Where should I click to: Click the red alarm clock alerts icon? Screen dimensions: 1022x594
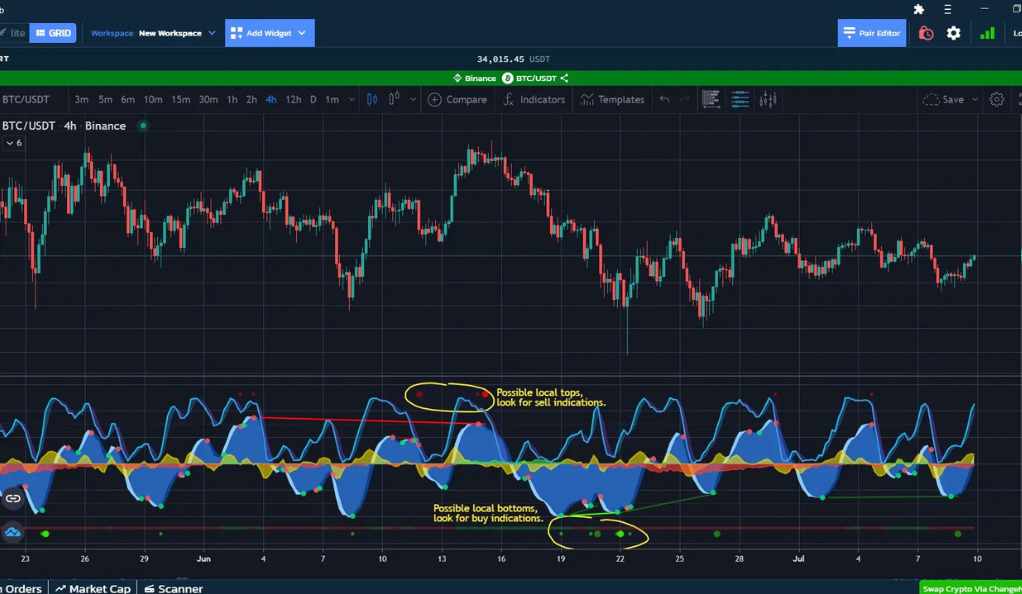926,33
